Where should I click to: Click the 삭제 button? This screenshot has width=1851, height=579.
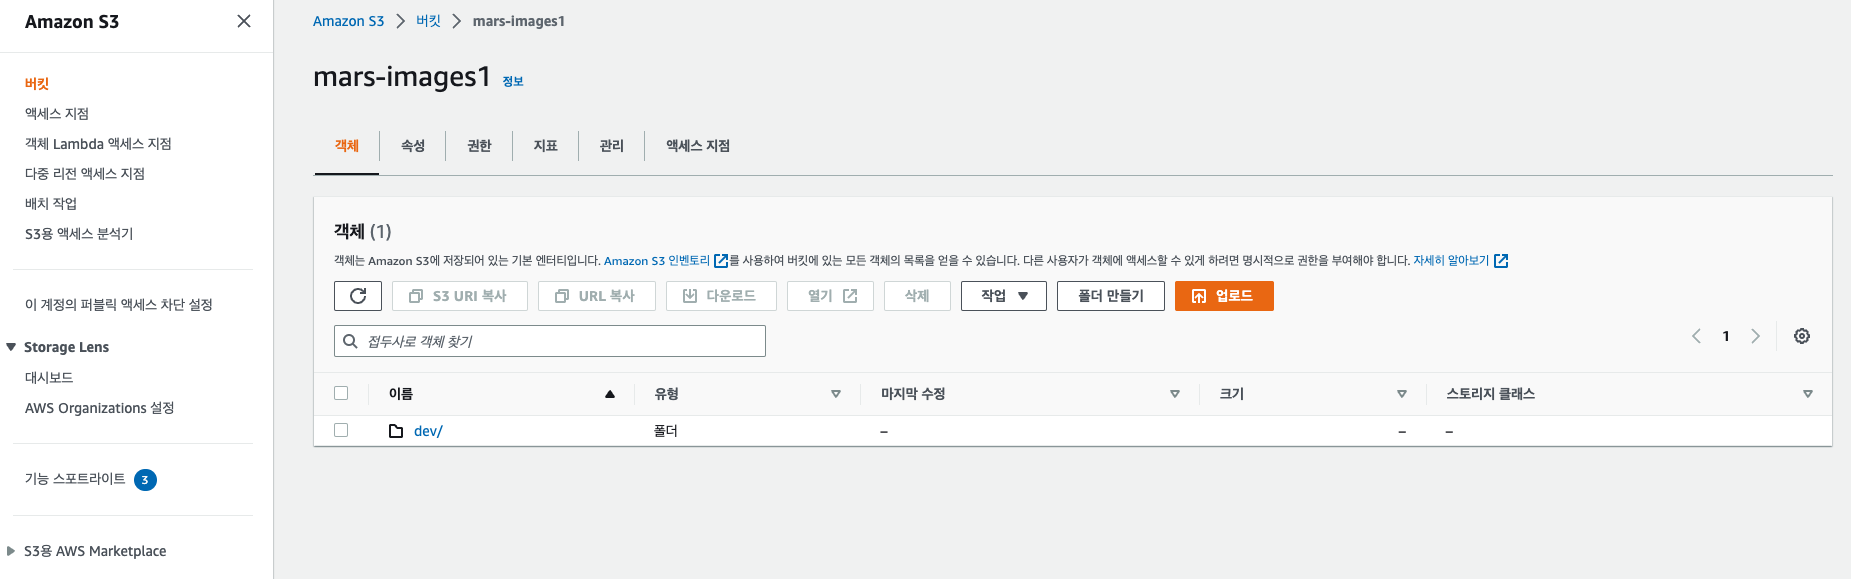917,296
